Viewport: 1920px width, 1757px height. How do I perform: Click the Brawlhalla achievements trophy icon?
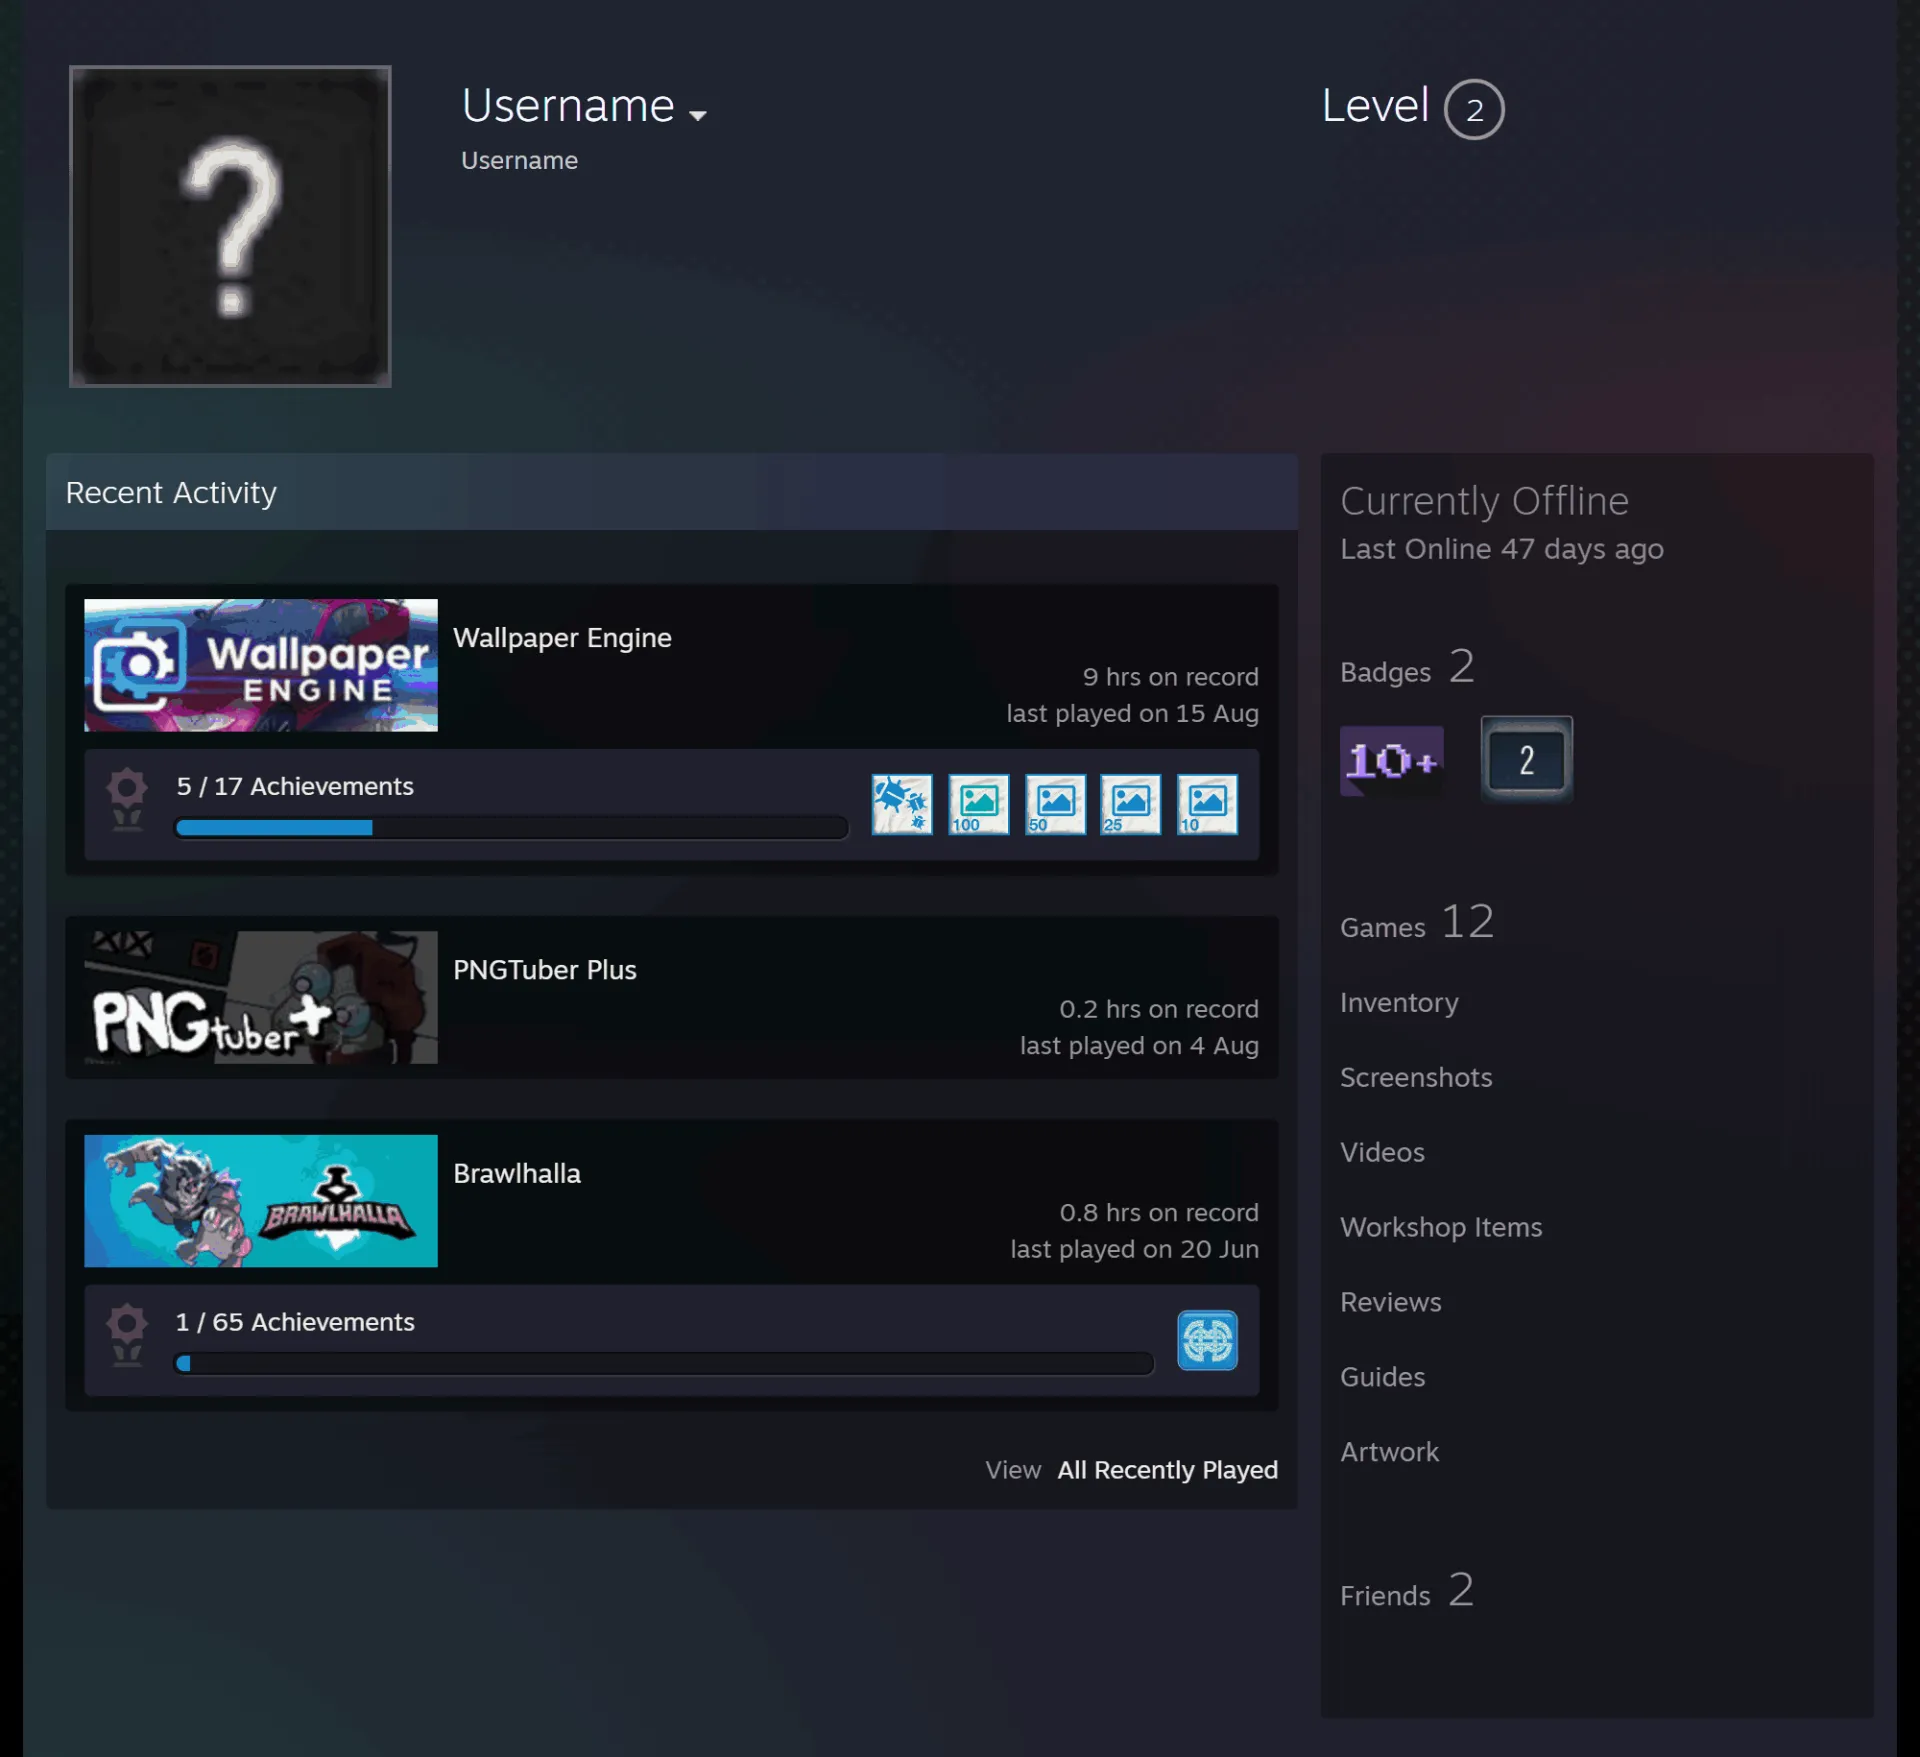[127, 1335]
